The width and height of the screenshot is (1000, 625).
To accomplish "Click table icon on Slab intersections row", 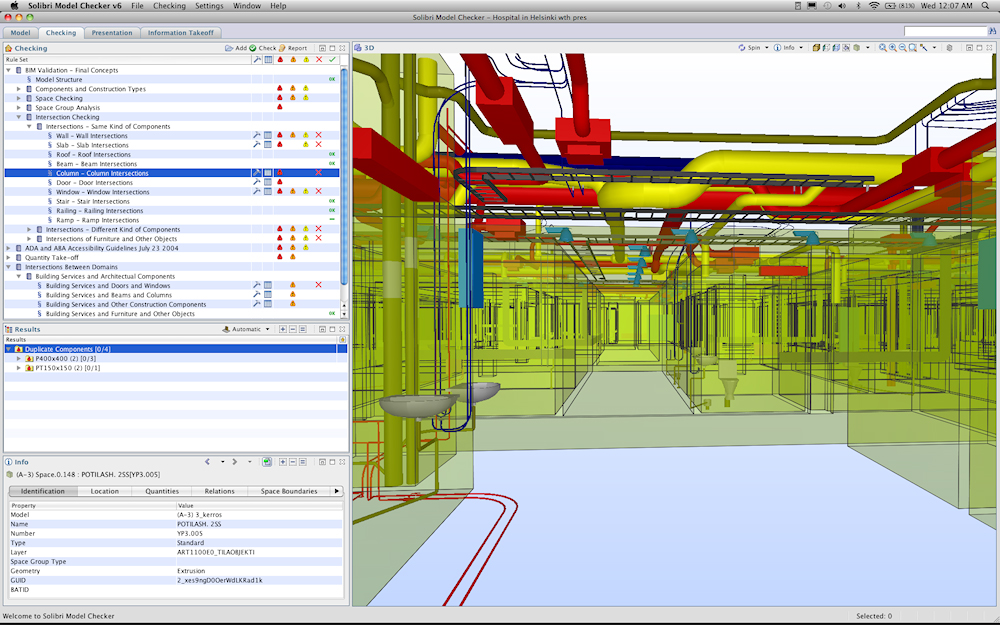I will [268, 145].
